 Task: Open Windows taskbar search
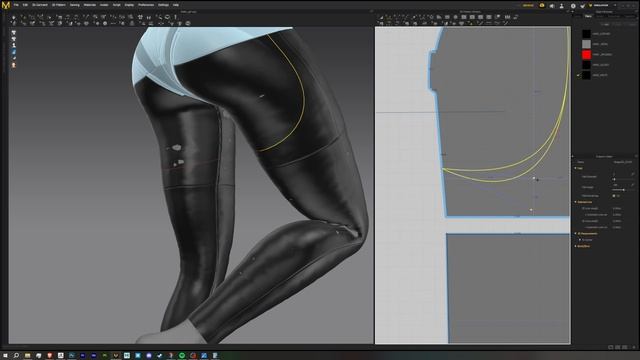tap(16, 356)
